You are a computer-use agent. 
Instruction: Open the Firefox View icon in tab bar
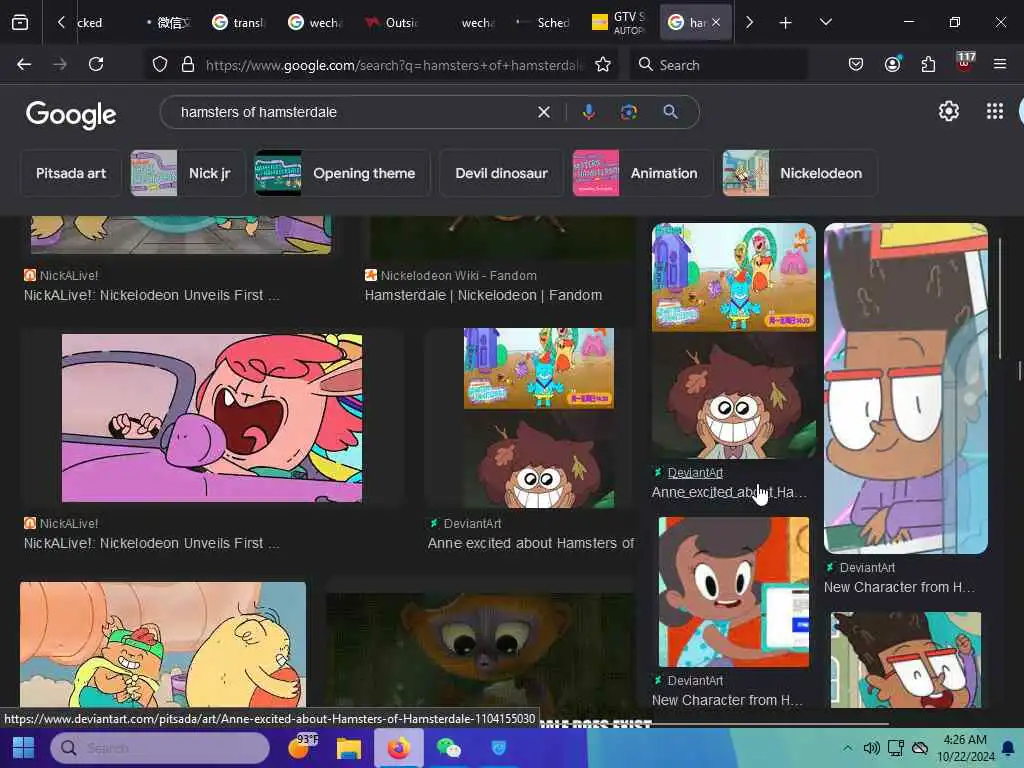click(x=20, y=23)
